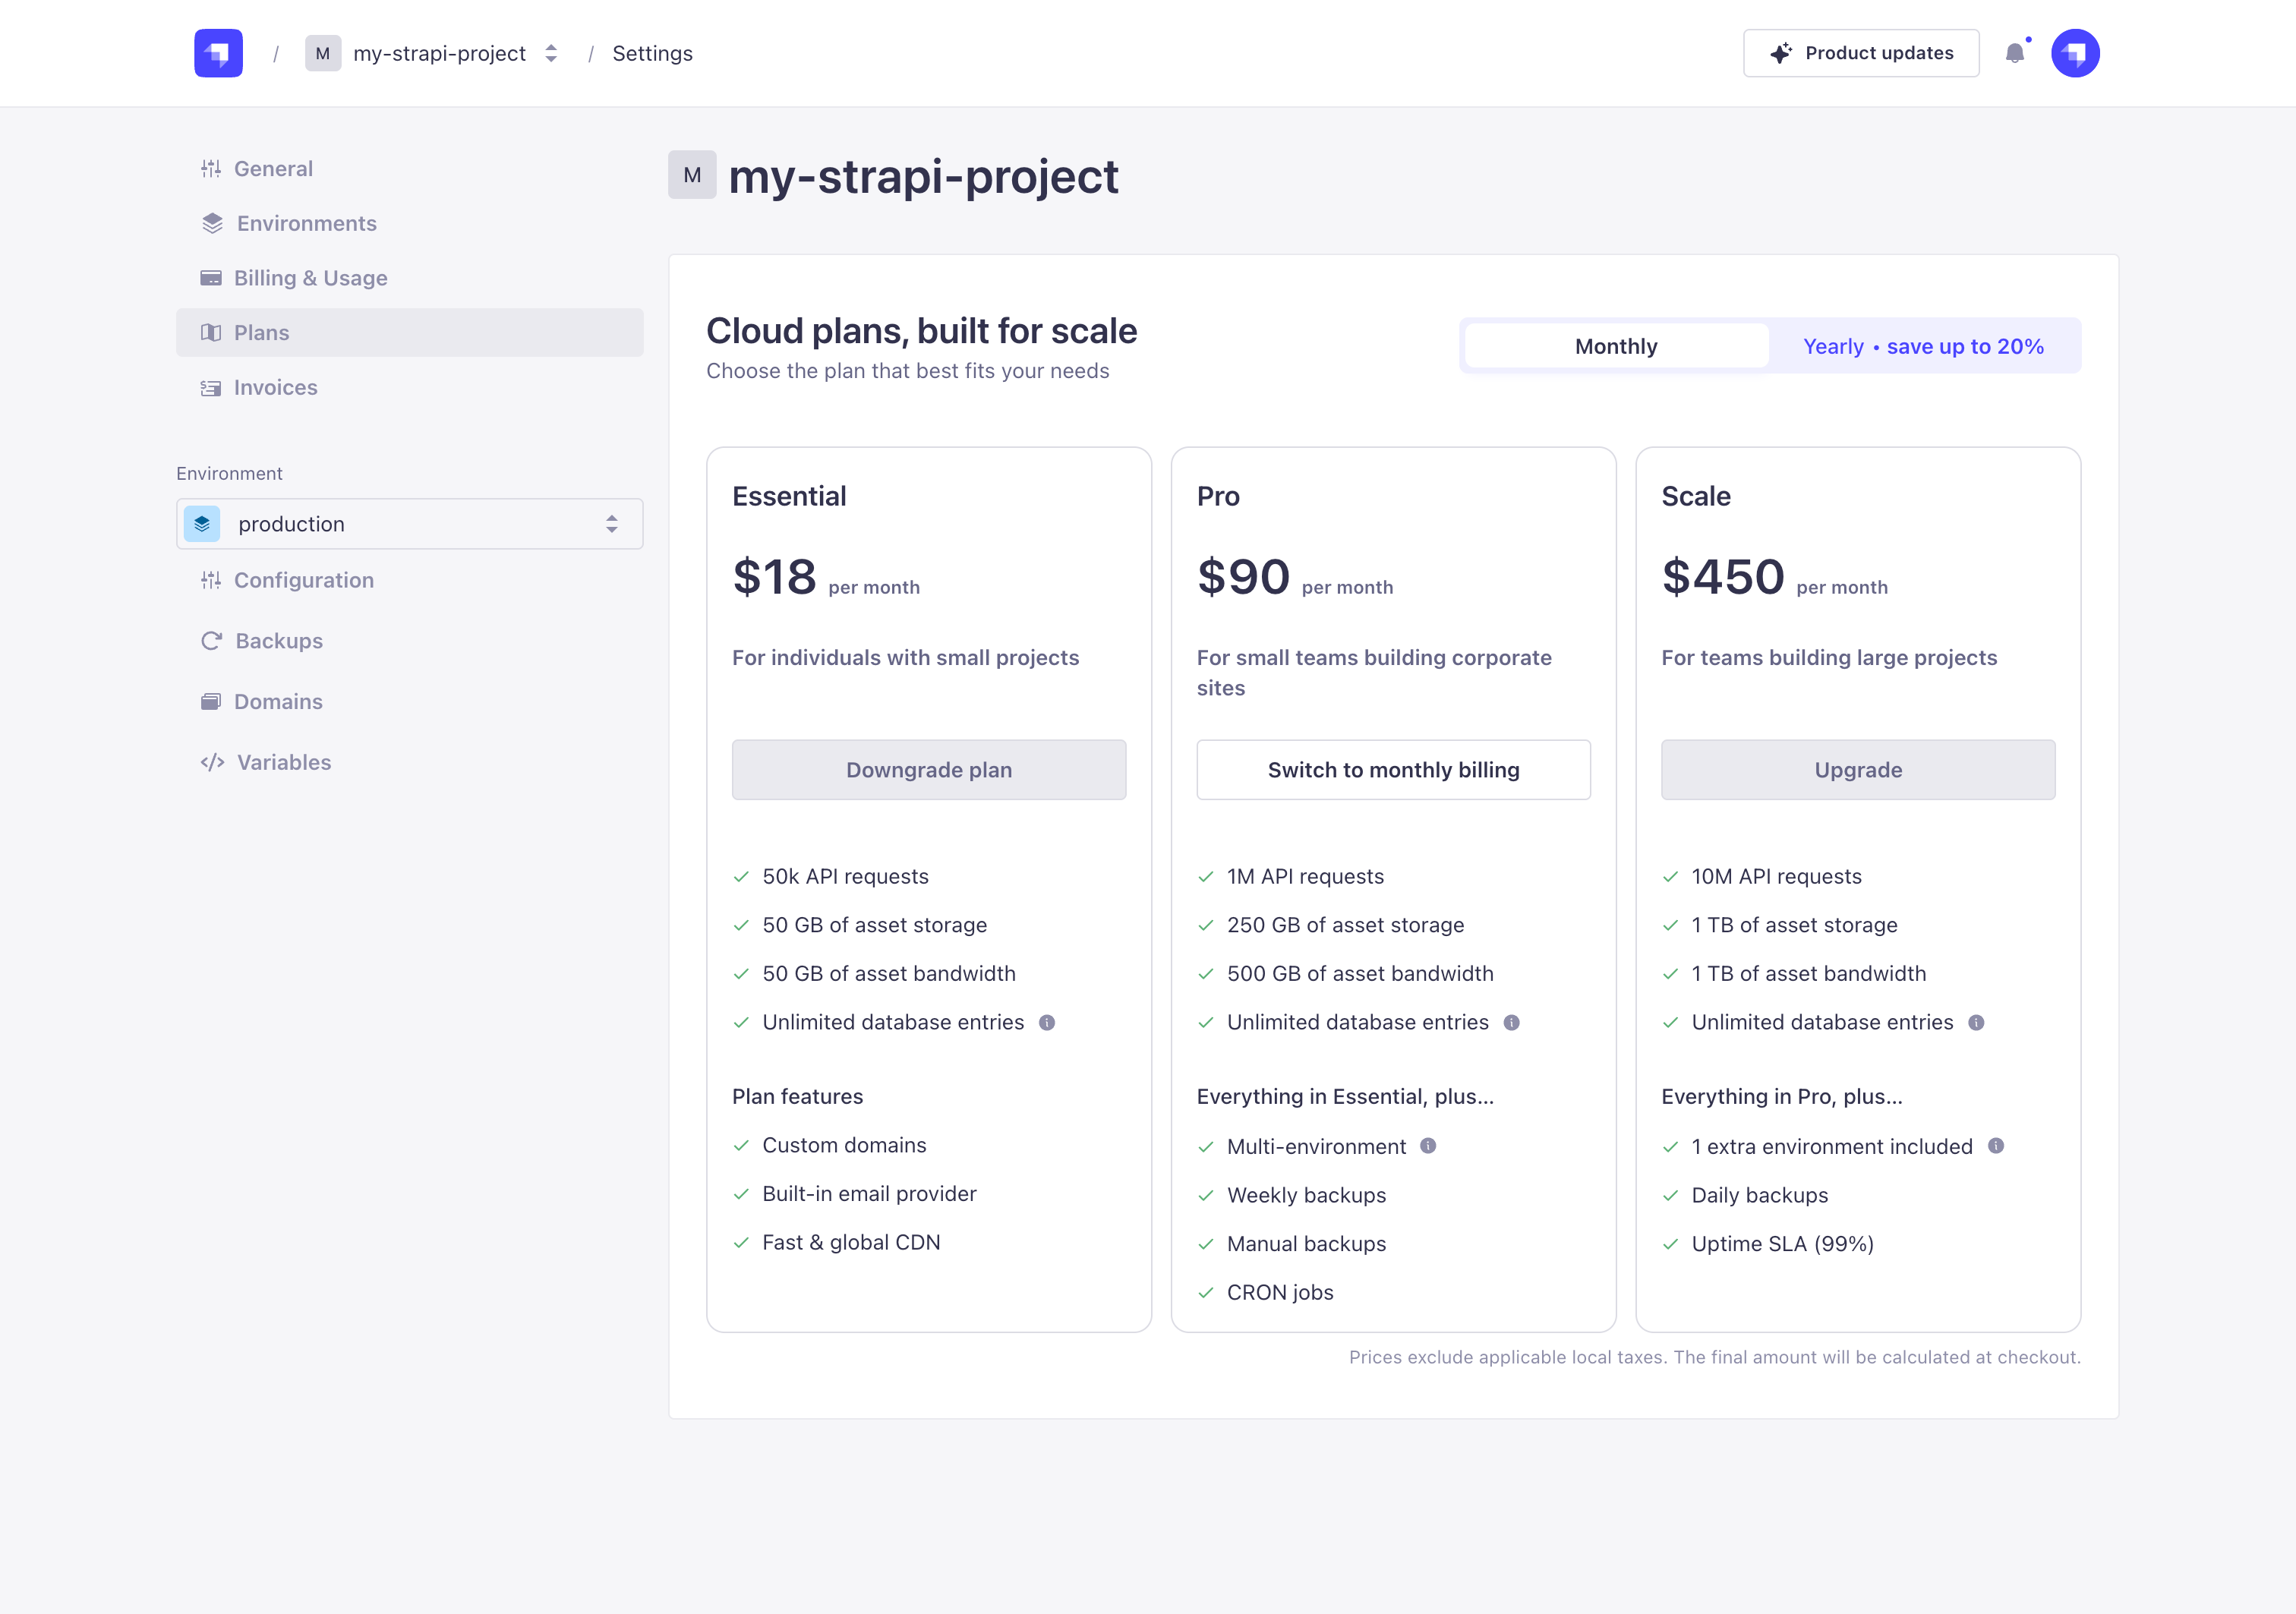Click the Environments layers icon
This screenshot has width=2296, height=1614.
click(x=212, y=223)
